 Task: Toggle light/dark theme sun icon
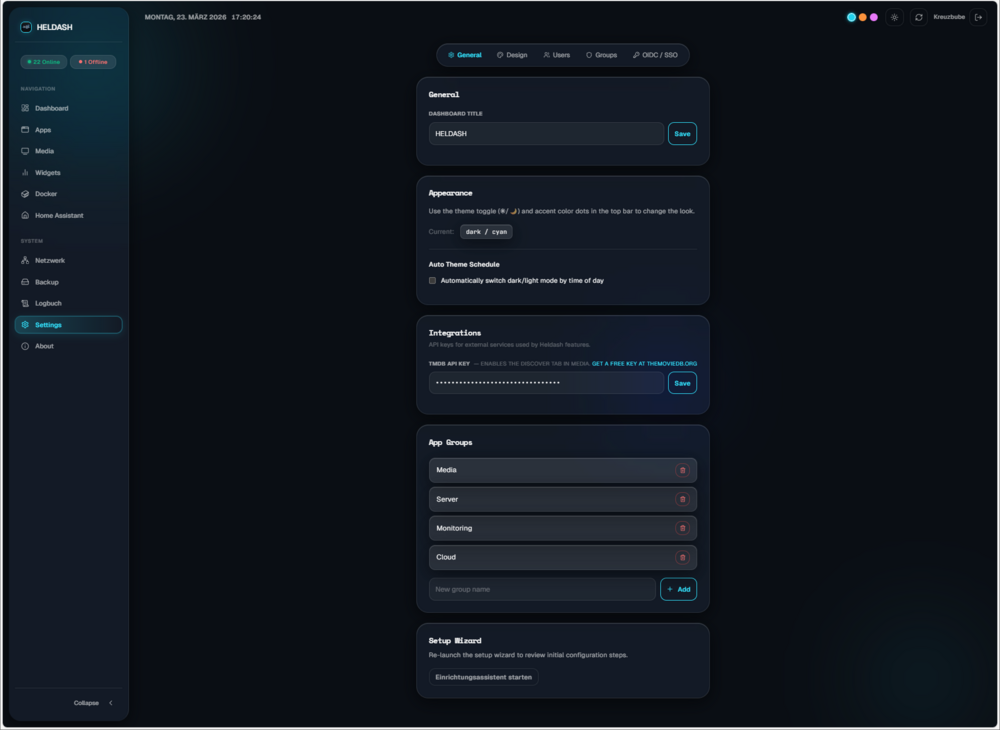click(894, 17)
